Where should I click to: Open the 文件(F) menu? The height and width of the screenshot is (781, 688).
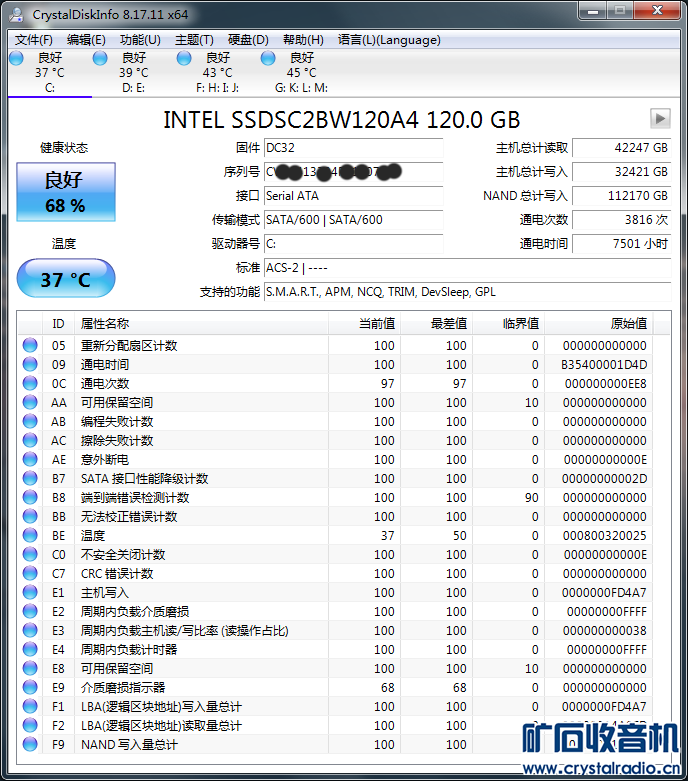(x=33, y=40)
